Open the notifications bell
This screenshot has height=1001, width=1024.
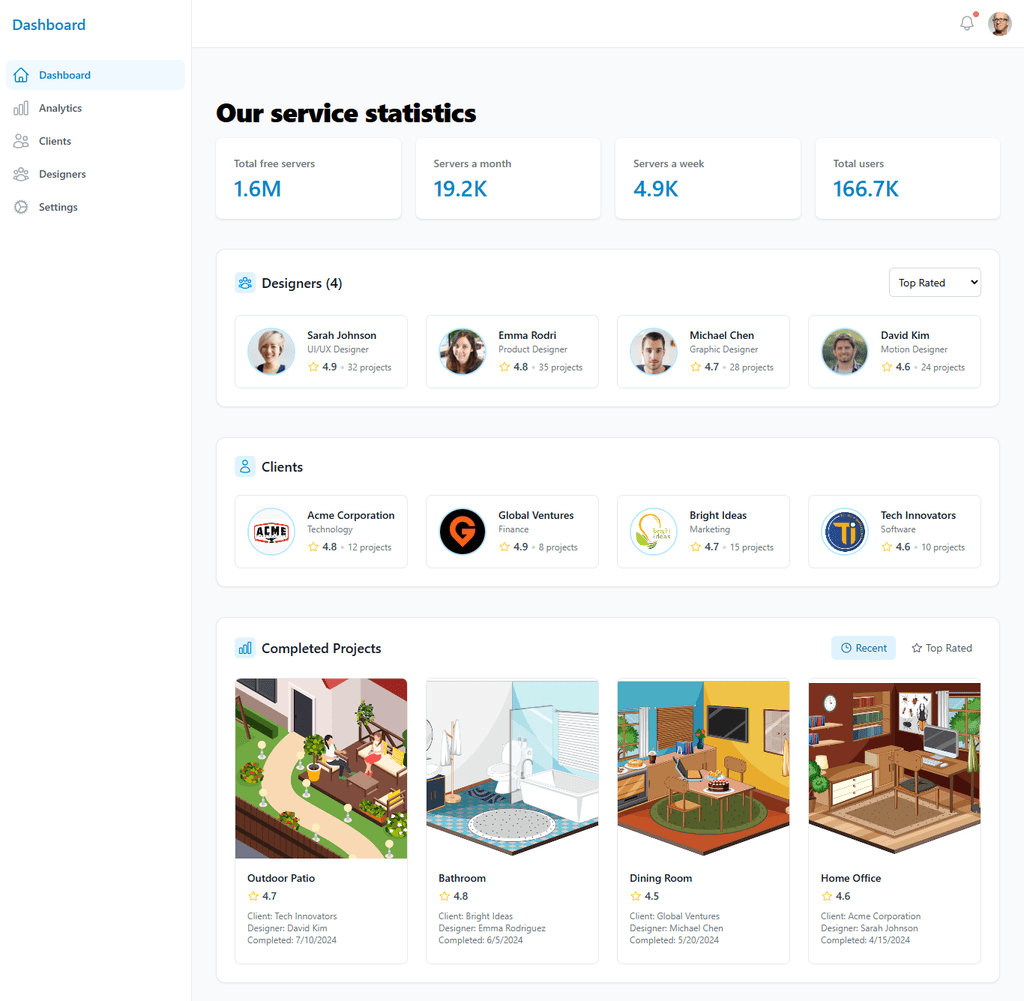(x=967, y=24)
